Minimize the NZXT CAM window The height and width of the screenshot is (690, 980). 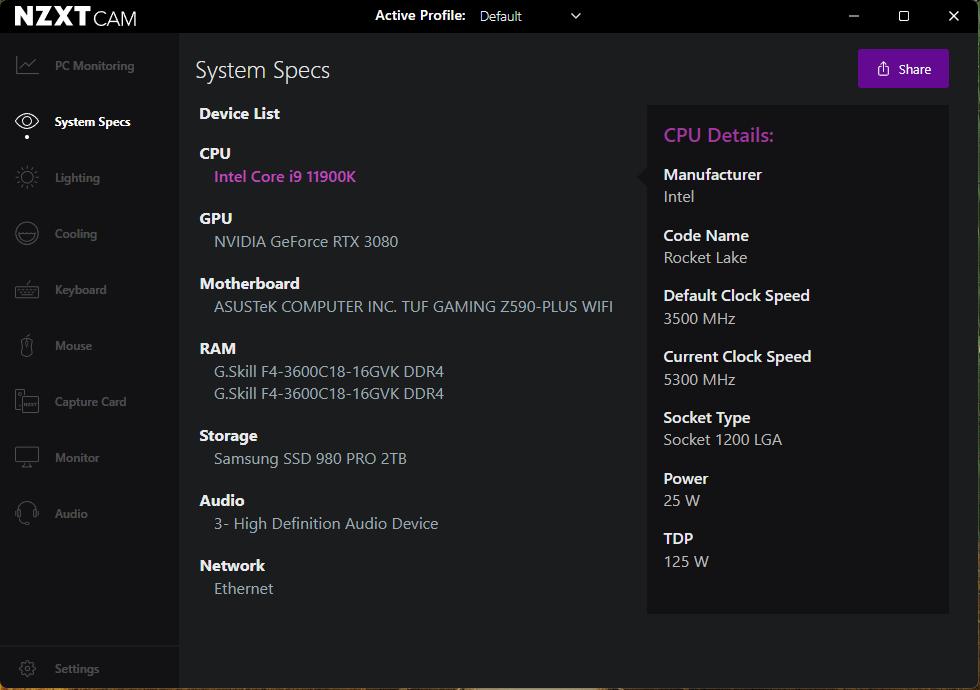coord(854,16)
